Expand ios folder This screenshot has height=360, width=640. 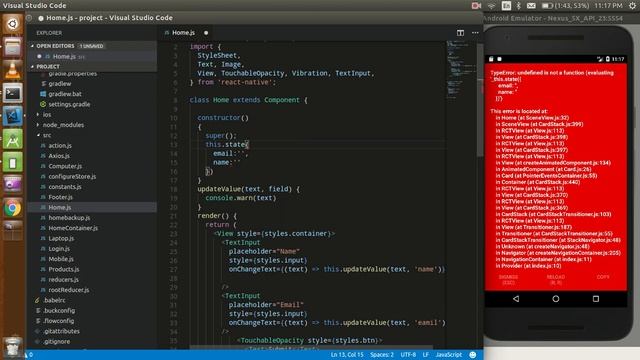click(47, 115)
